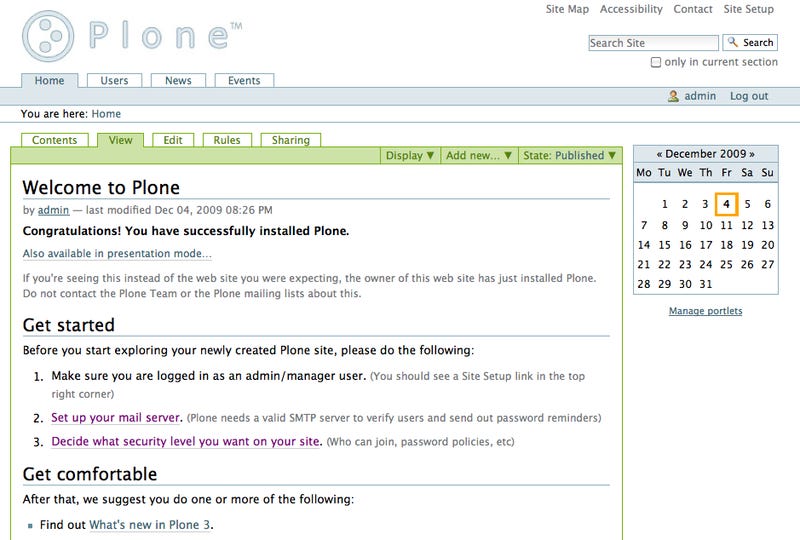Open the Events tab
This screenshot has width=800, height=540.
244,81
